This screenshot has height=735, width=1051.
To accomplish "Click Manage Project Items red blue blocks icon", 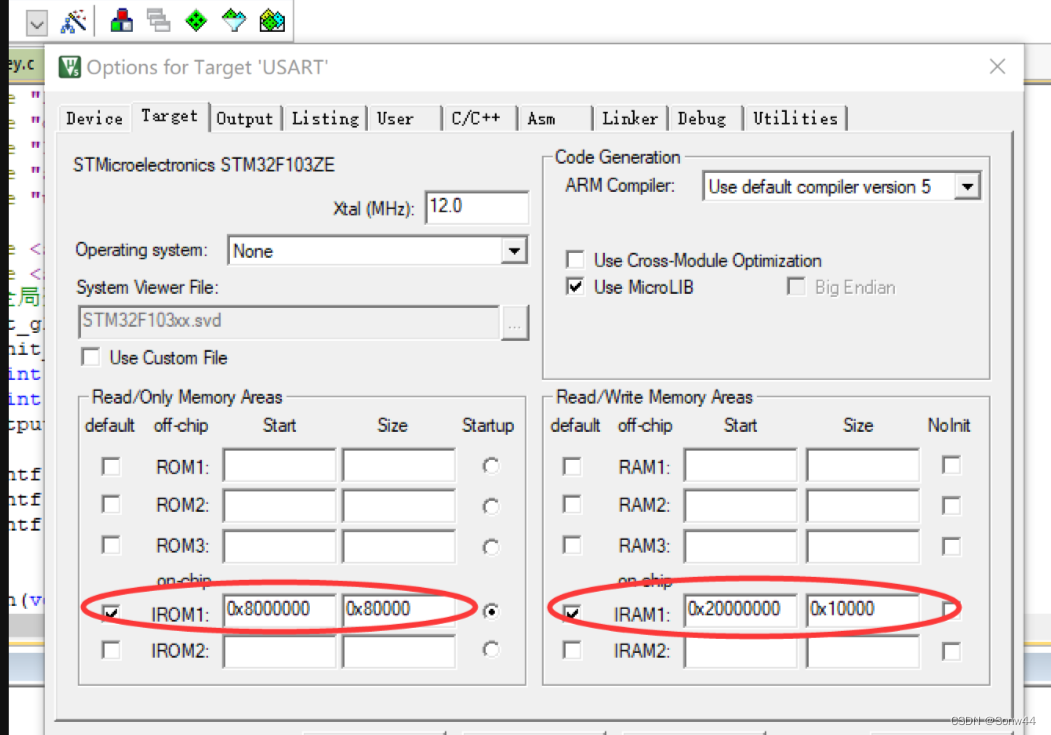I will [x=121, y=21].
